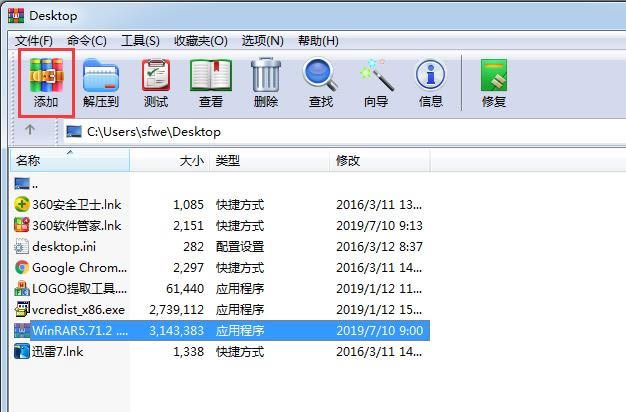This screenshot has height=412, width=626.
Task: Click the size value 282
Action: pos(194,247)
